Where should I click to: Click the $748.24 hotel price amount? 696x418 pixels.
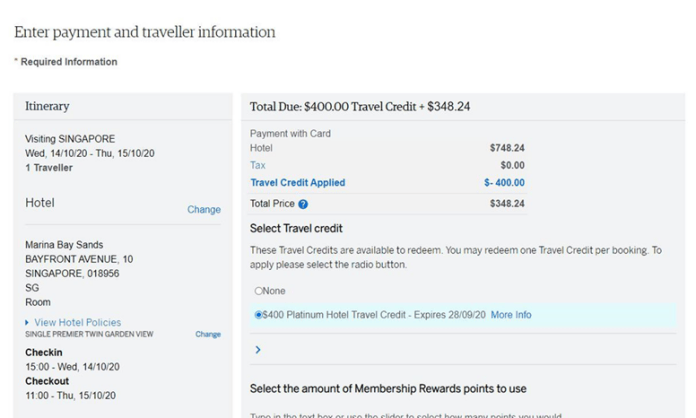[x=507, y=148]
